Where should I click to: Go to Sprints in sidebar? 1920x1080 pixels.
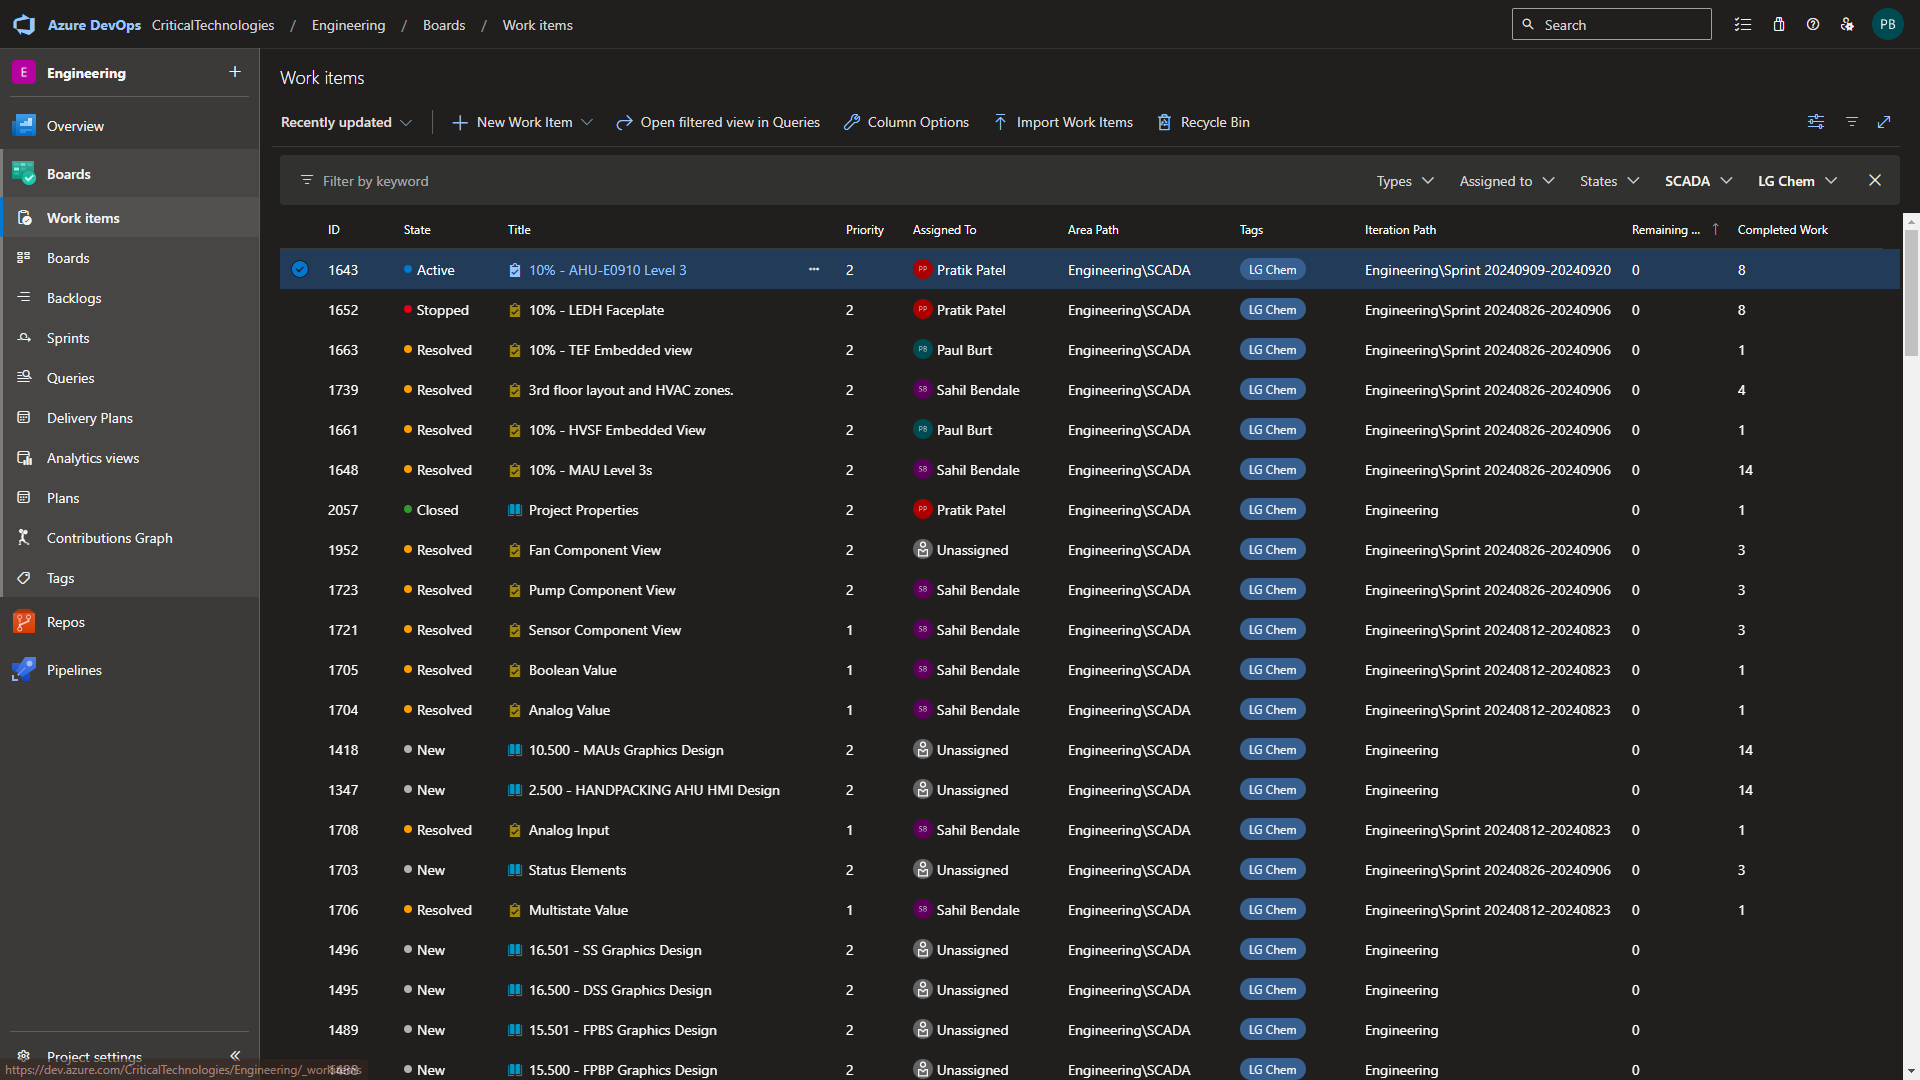pyautogui.click(x=68, y=338)
